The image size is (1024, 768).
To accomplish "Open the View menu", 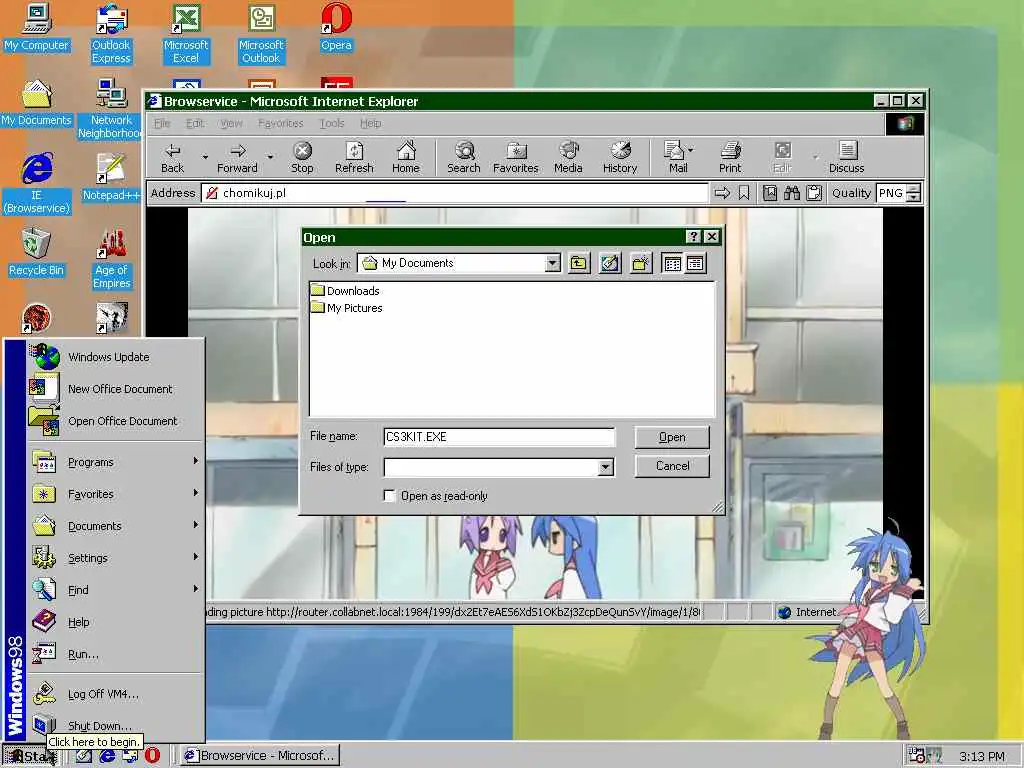I will tap(231, 123).
